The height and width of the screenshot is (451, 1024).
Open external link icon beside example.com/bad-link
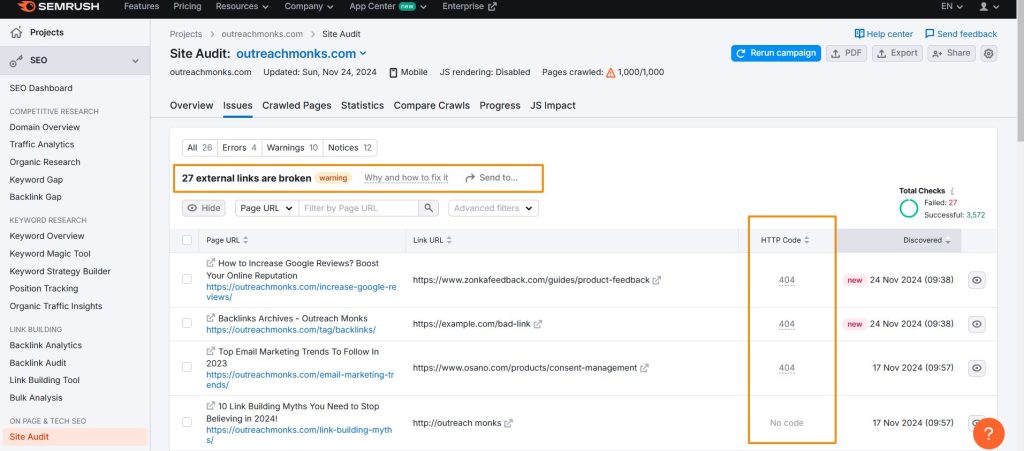(538, 324)
